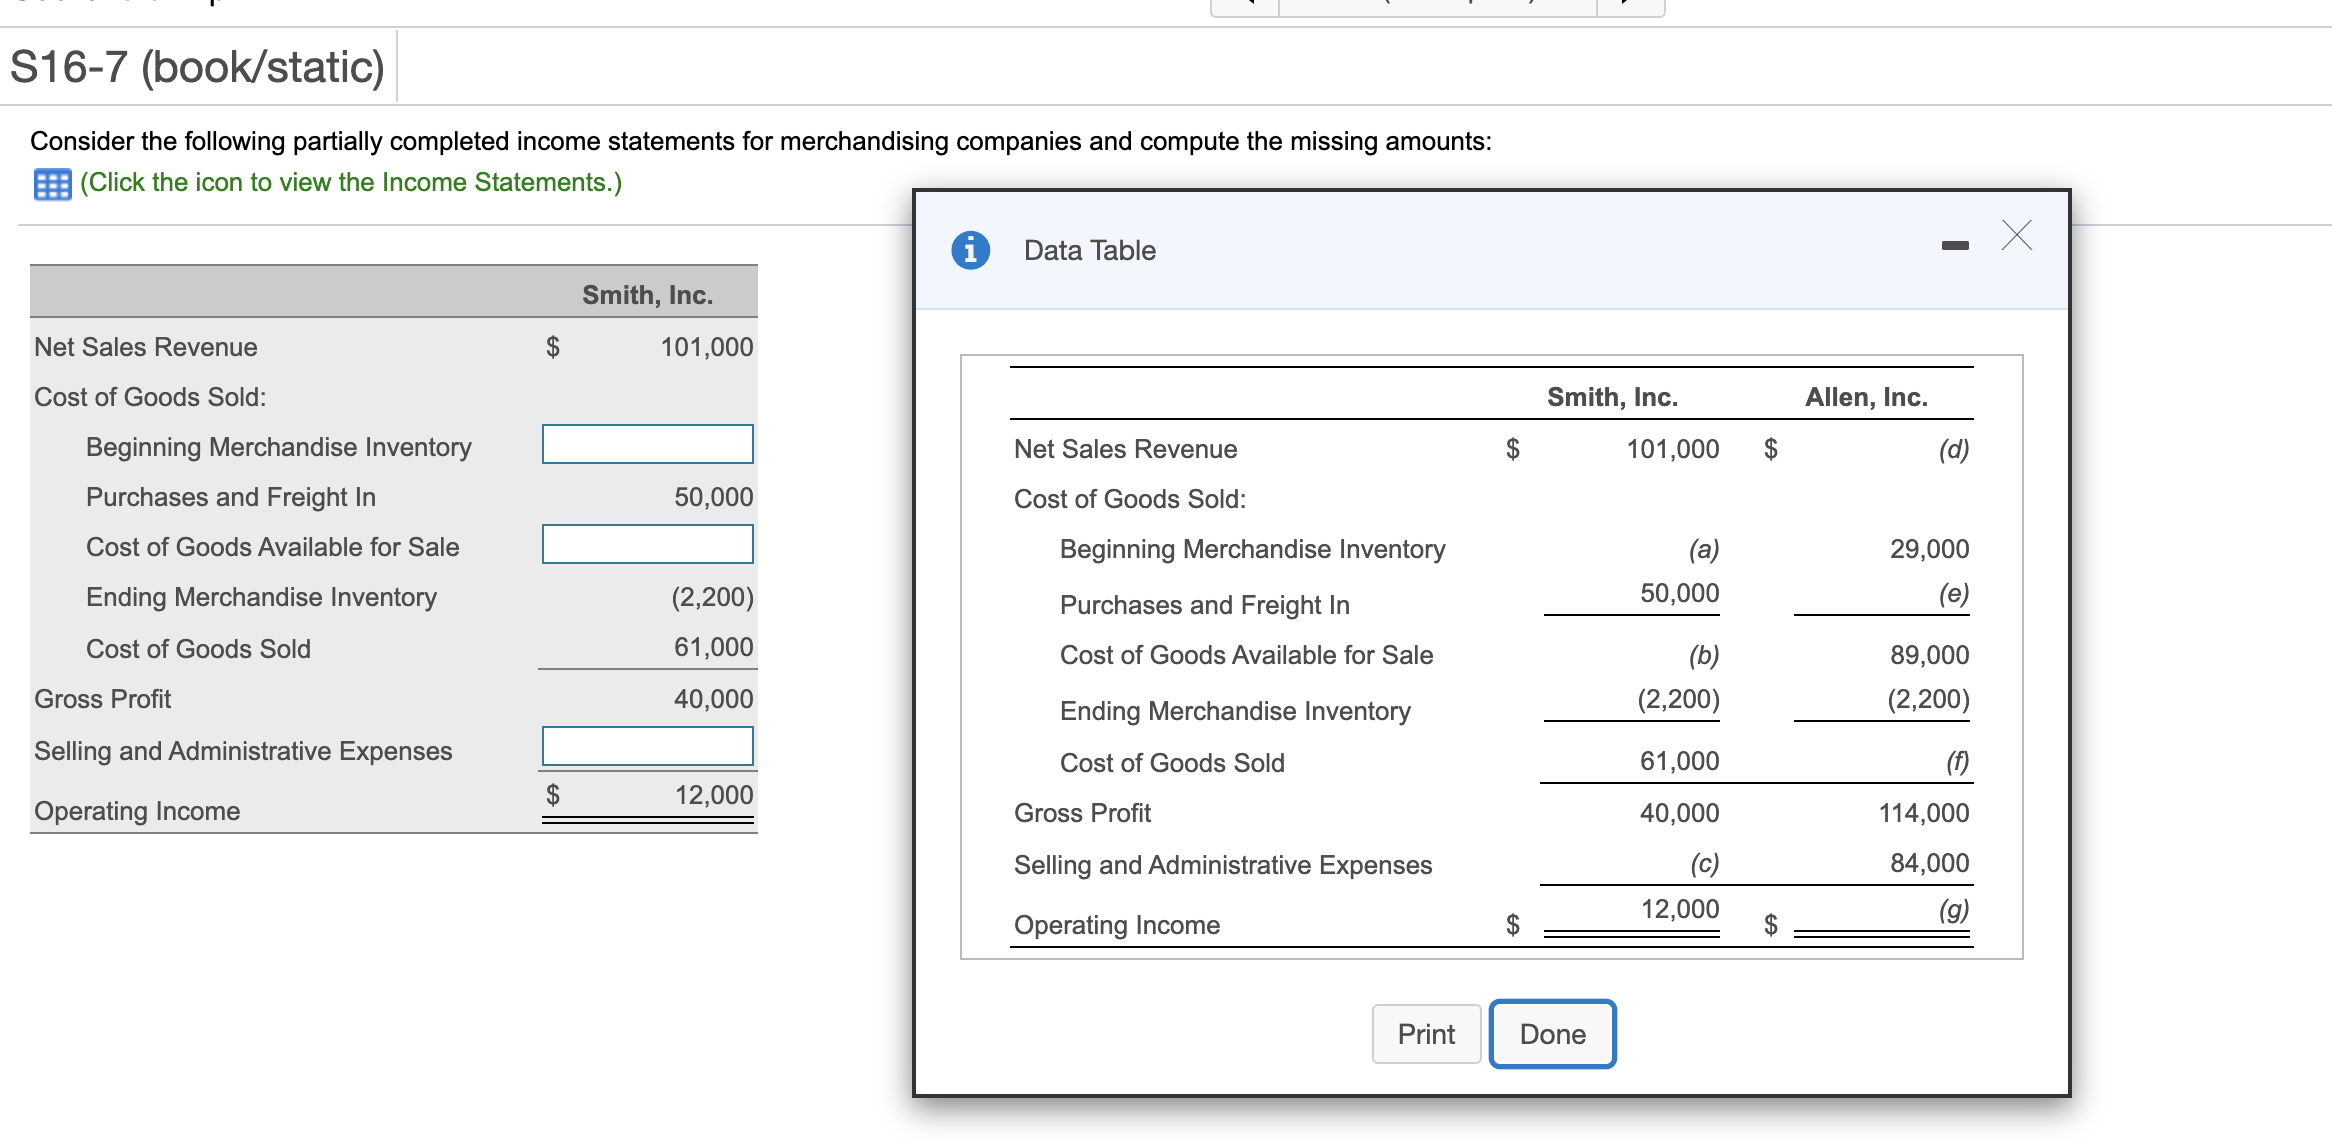The image size is (2332, 1142).
Task: Select the Cost of Goods Available for Sale field
Action: 646,545
